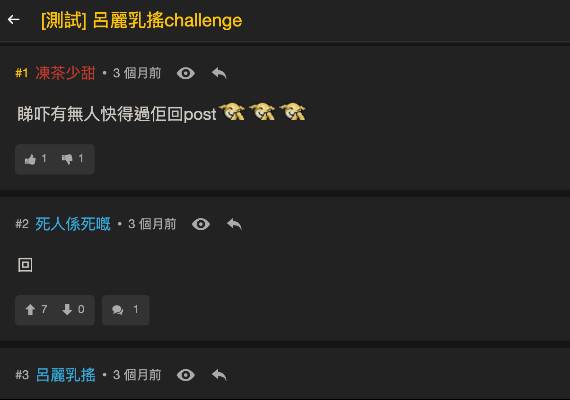Show the 1 reply on post #2
The height and width of the screenshot is (400, 570).
tap(126, 310)
